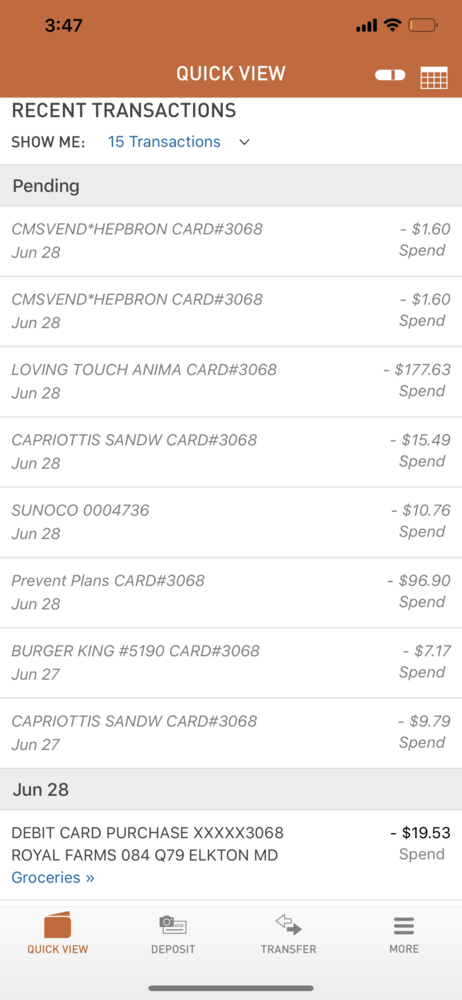Tap the Deposit camera check icon
Viewport: 462px width, 1000px height.
172,925
